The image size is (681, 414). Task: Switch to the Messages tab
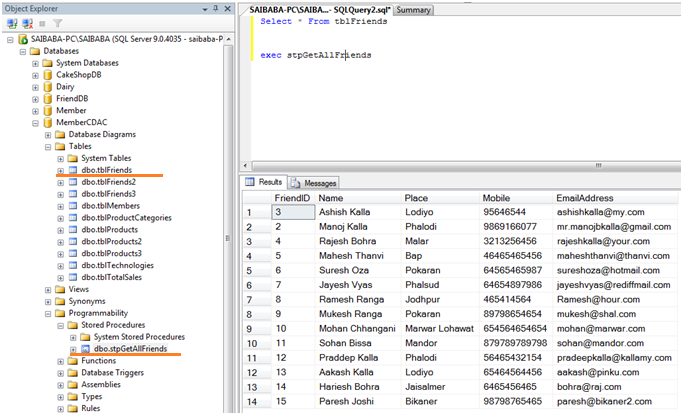click(313, 183)
